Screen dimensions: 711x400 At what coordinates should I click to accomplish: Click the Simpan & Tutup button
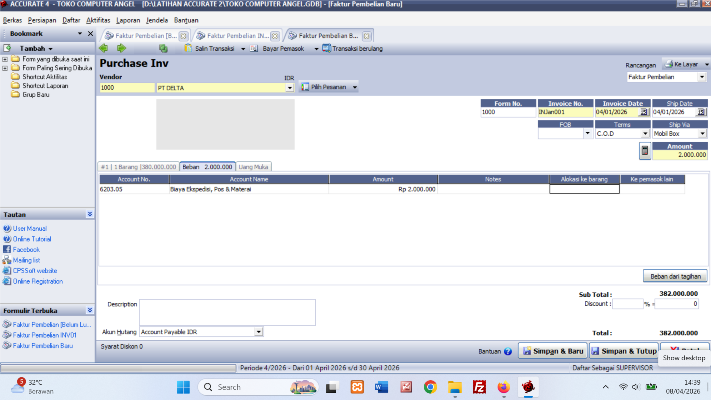(624, 351)
